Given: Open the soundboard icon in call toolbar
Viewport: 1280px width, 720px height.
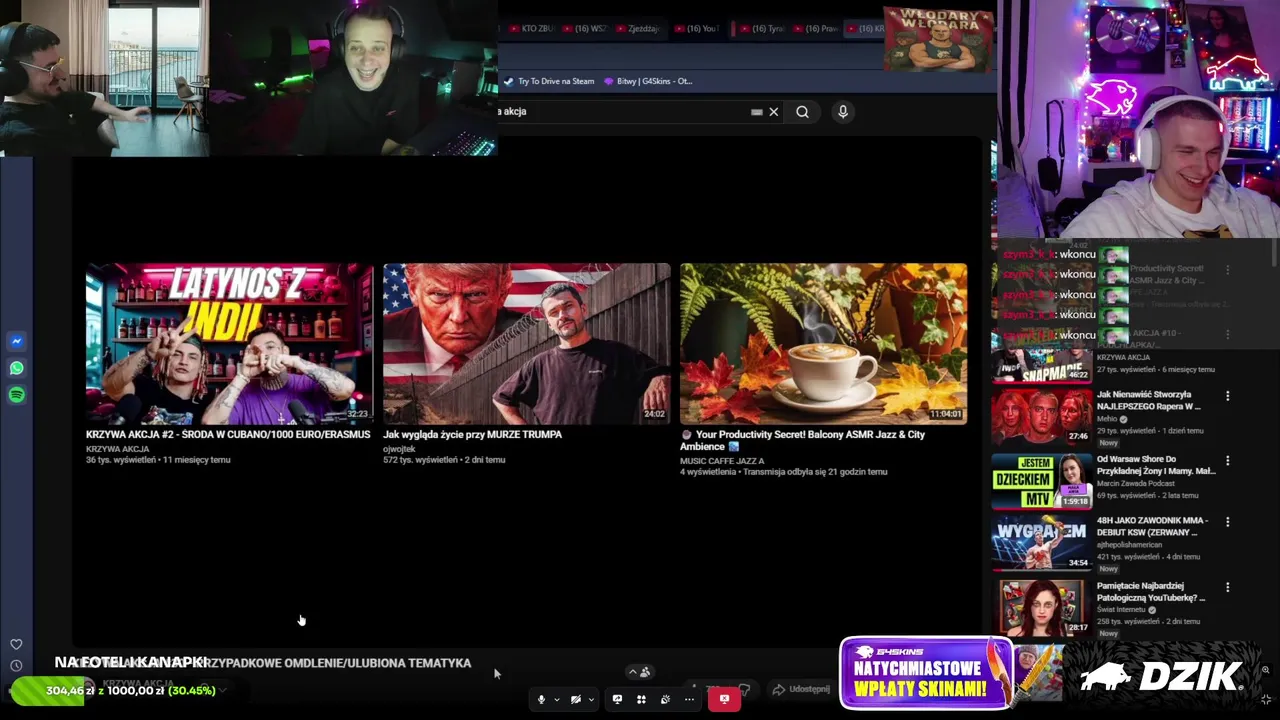Looking at the screenshot, I should [x=665, y=699].
